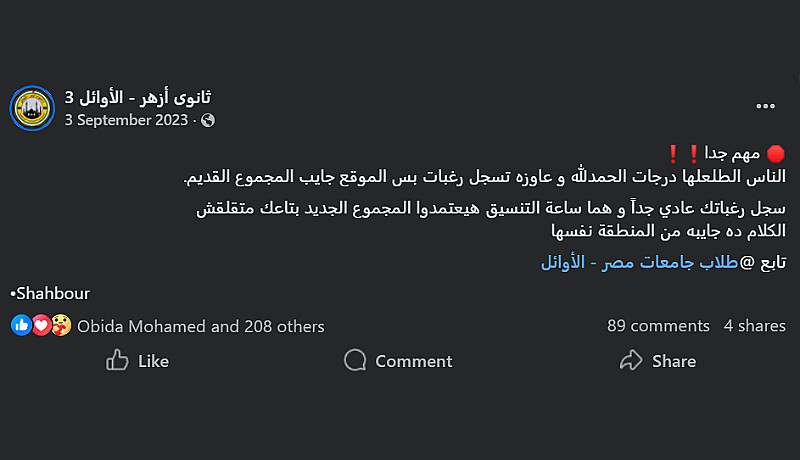Open the page name ثانوى أزهر - الأوائل 3
This screenshot has height=460, width=800.
(138, 98)
